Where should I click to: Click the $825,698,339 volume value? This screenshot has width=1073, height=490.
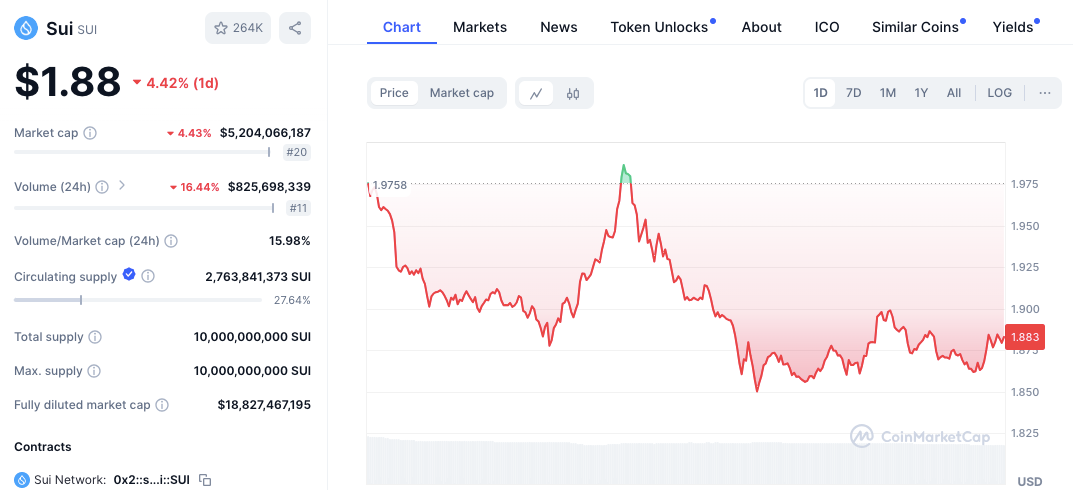(x=270, y=187)
